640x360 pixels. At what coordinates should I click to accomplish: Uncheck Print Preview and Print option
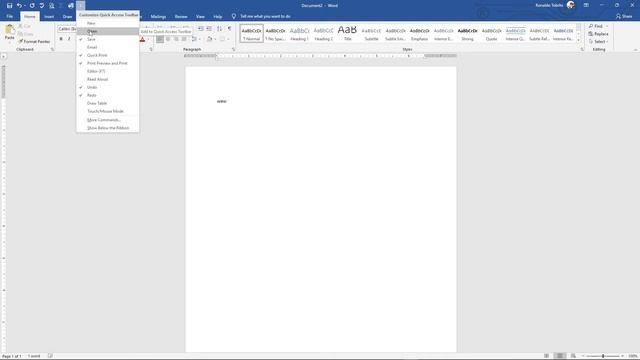108,63
